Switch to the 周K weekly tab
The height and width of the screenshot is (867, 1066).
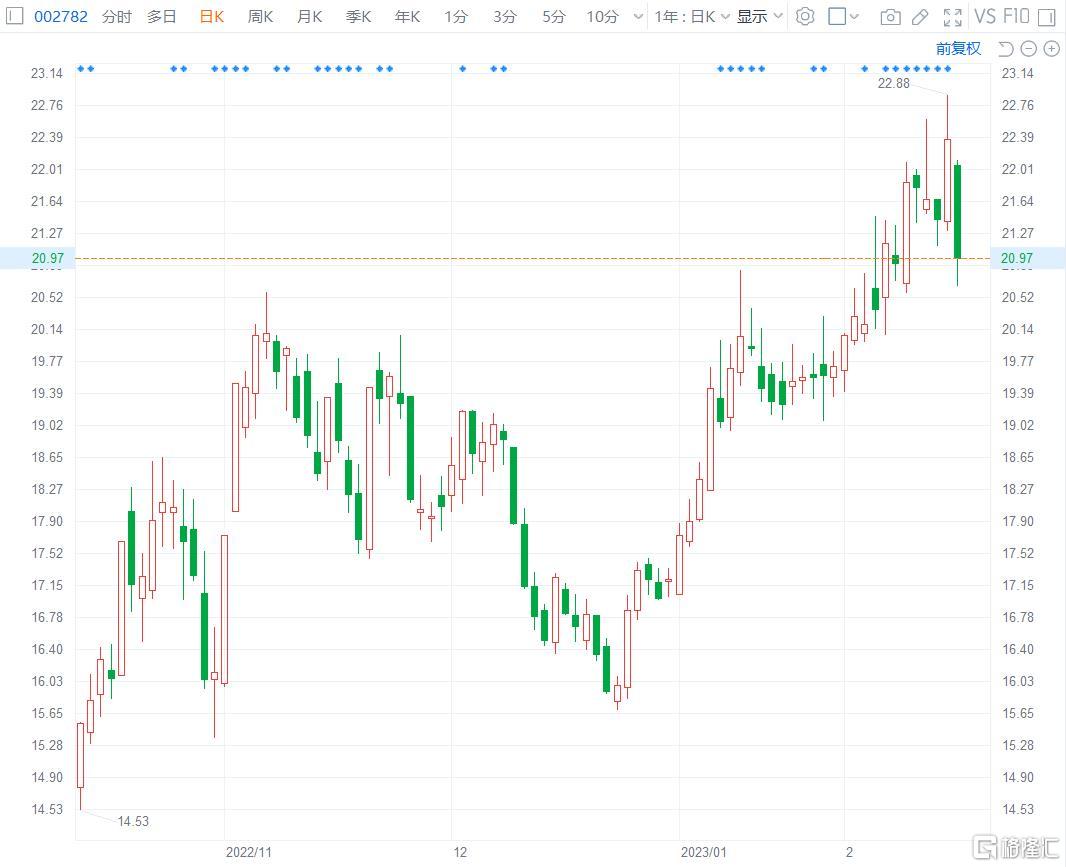260,17
